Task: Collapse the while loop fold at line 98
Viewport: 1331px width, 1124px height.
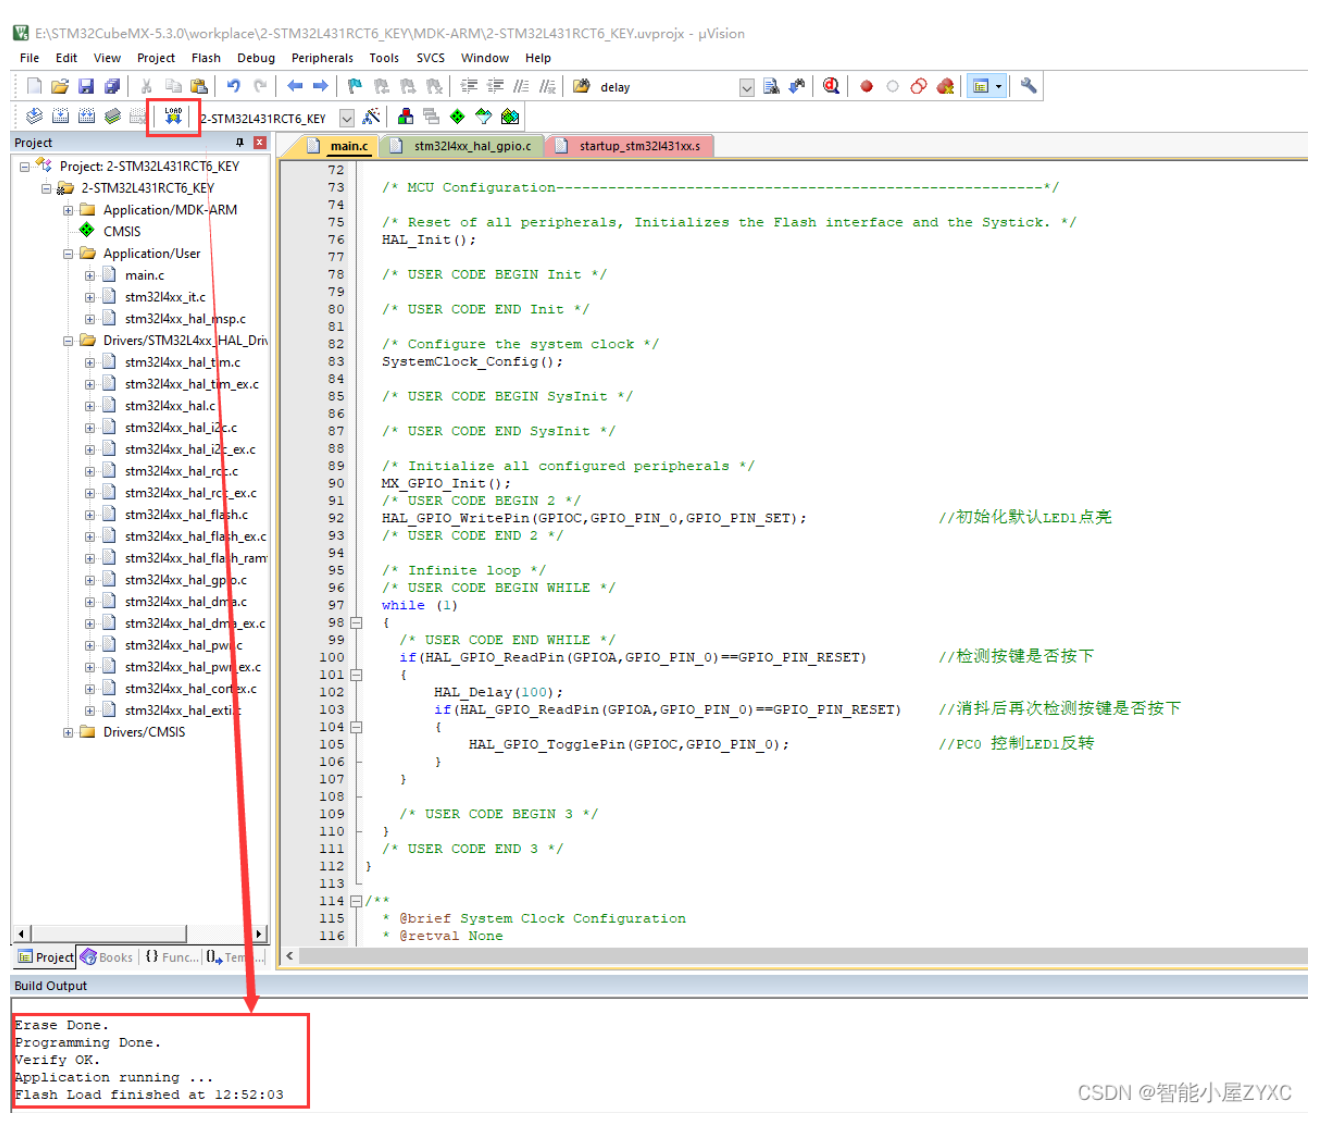Action: click(x=356, y=623)
